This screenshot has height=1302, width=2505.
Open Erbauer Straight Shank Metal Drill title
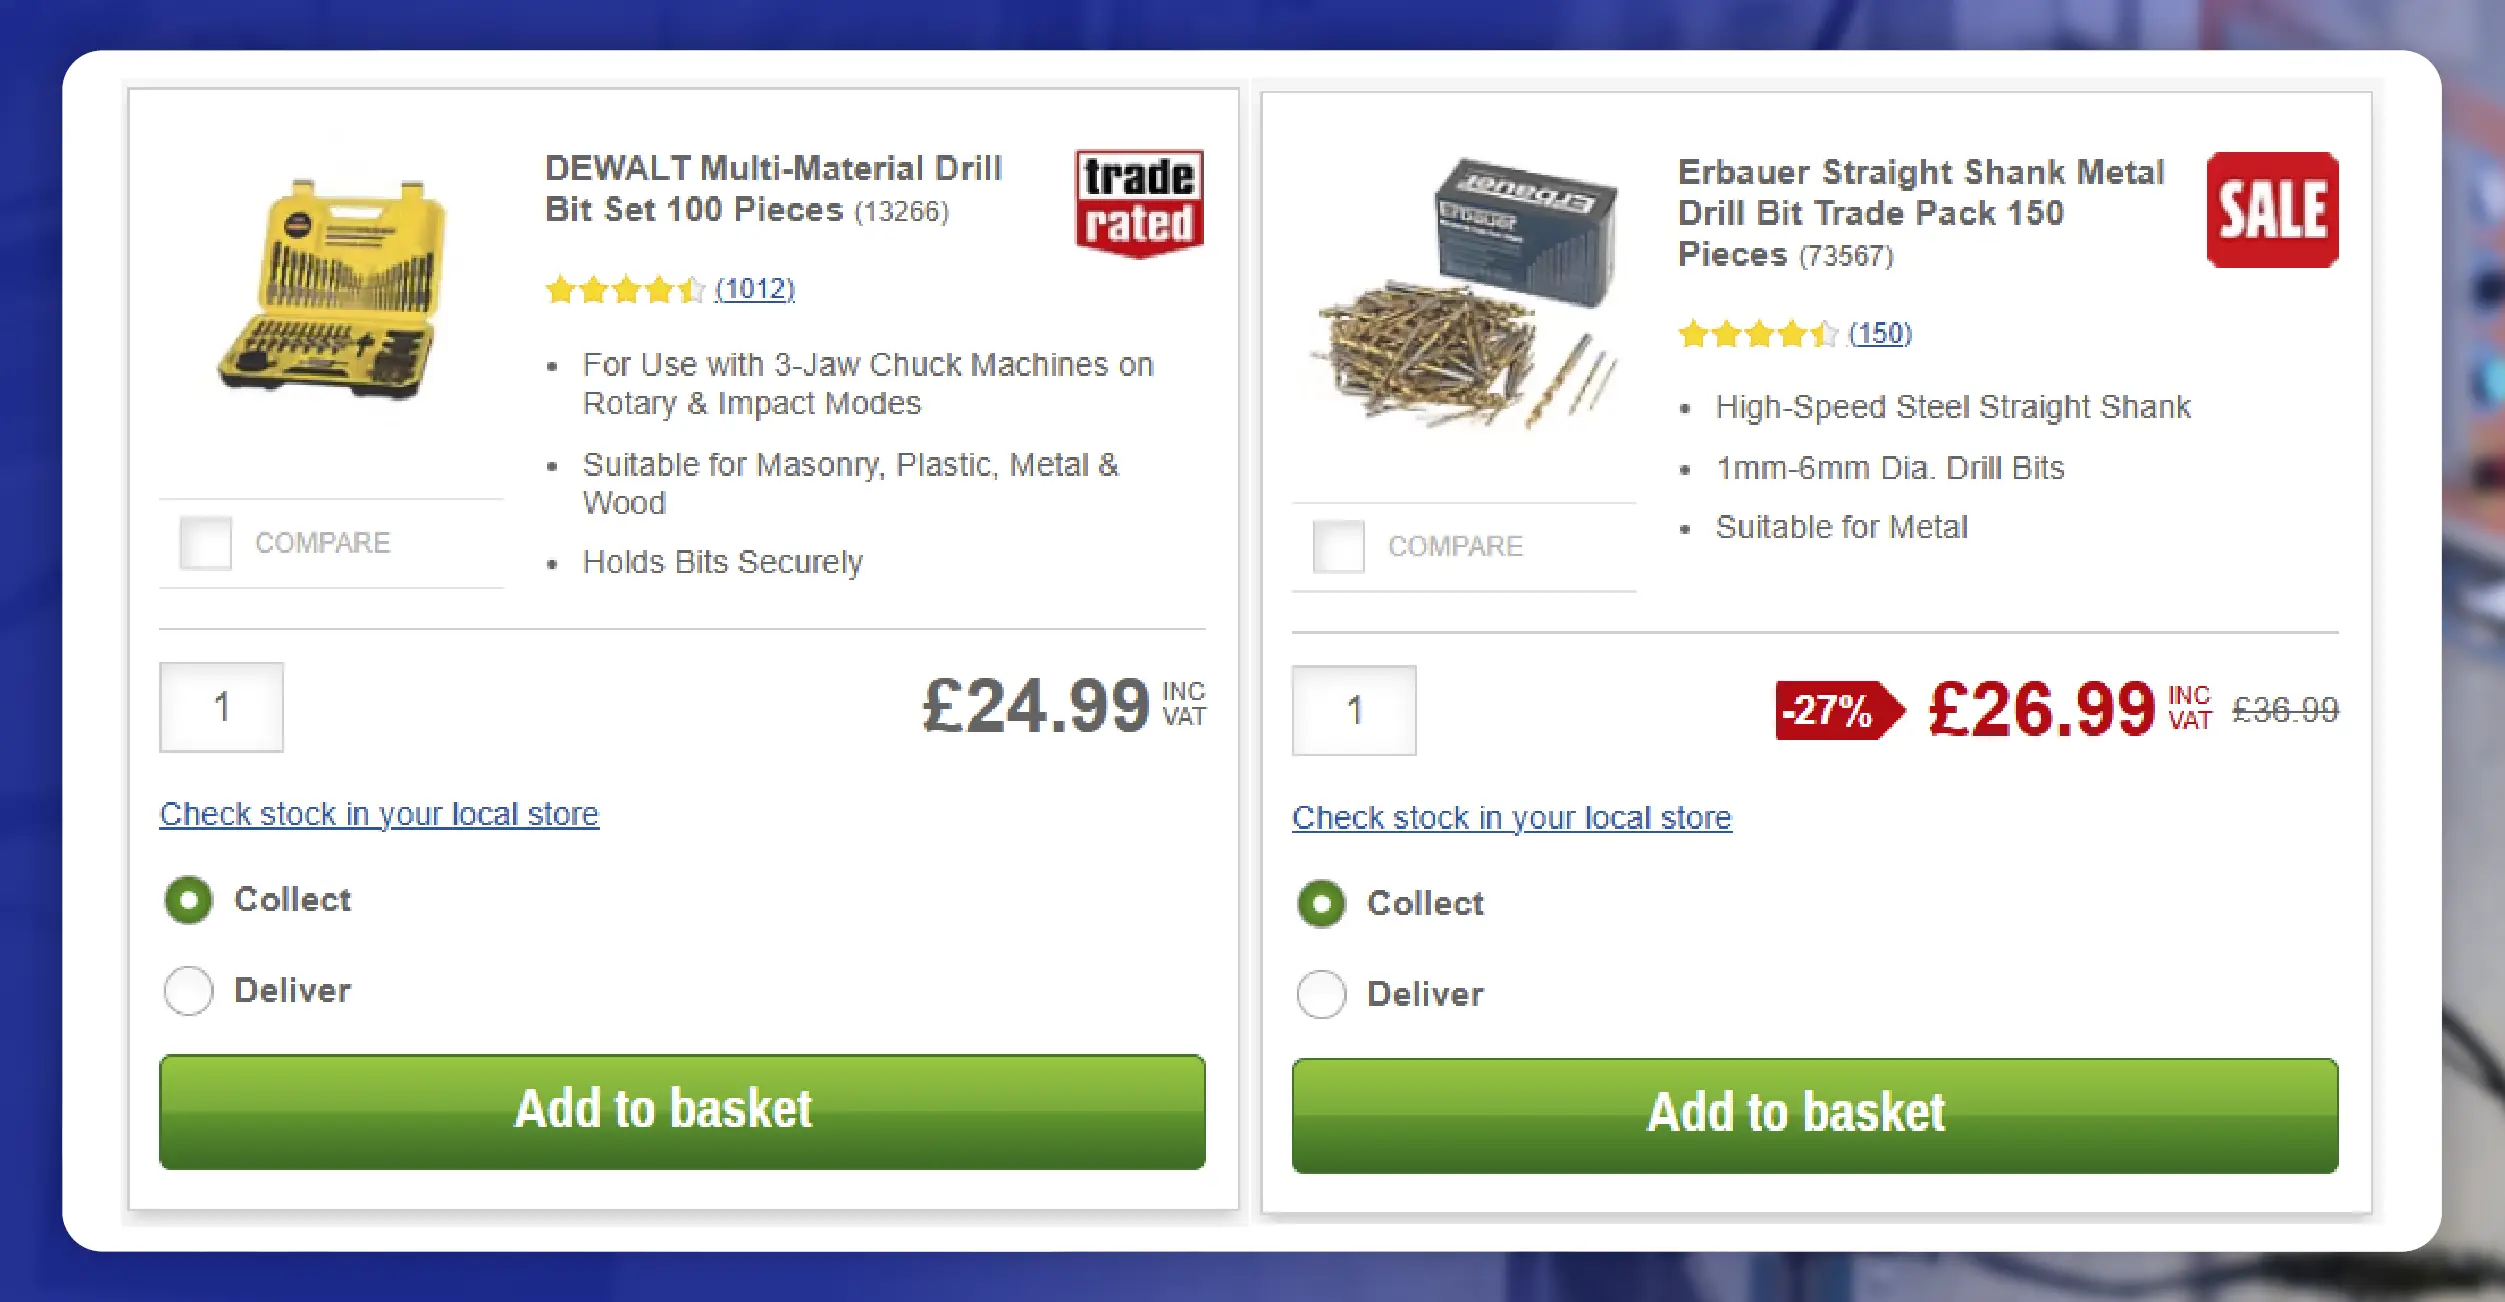pyautogui.click(x=1920, y=213)
